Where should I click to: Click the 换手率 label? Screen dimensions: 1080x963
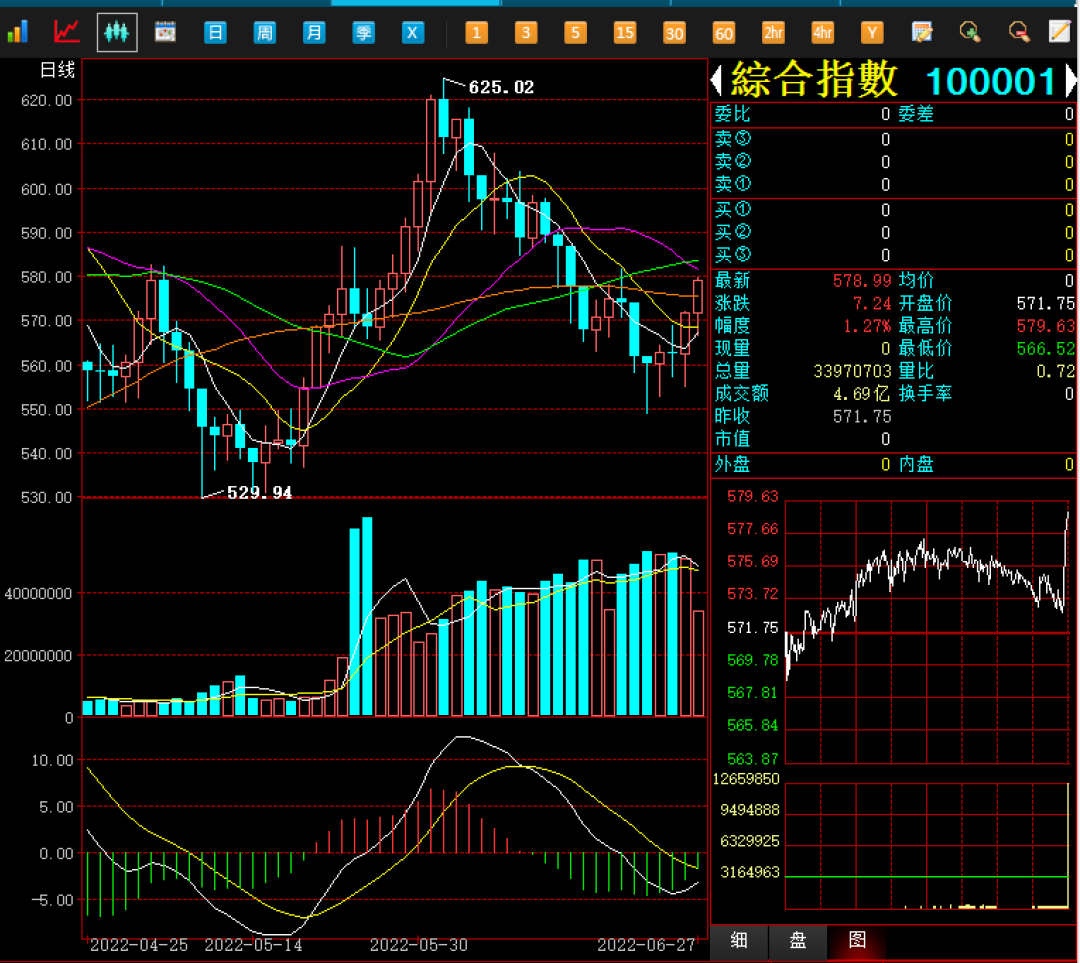click(x=925, y=394)
